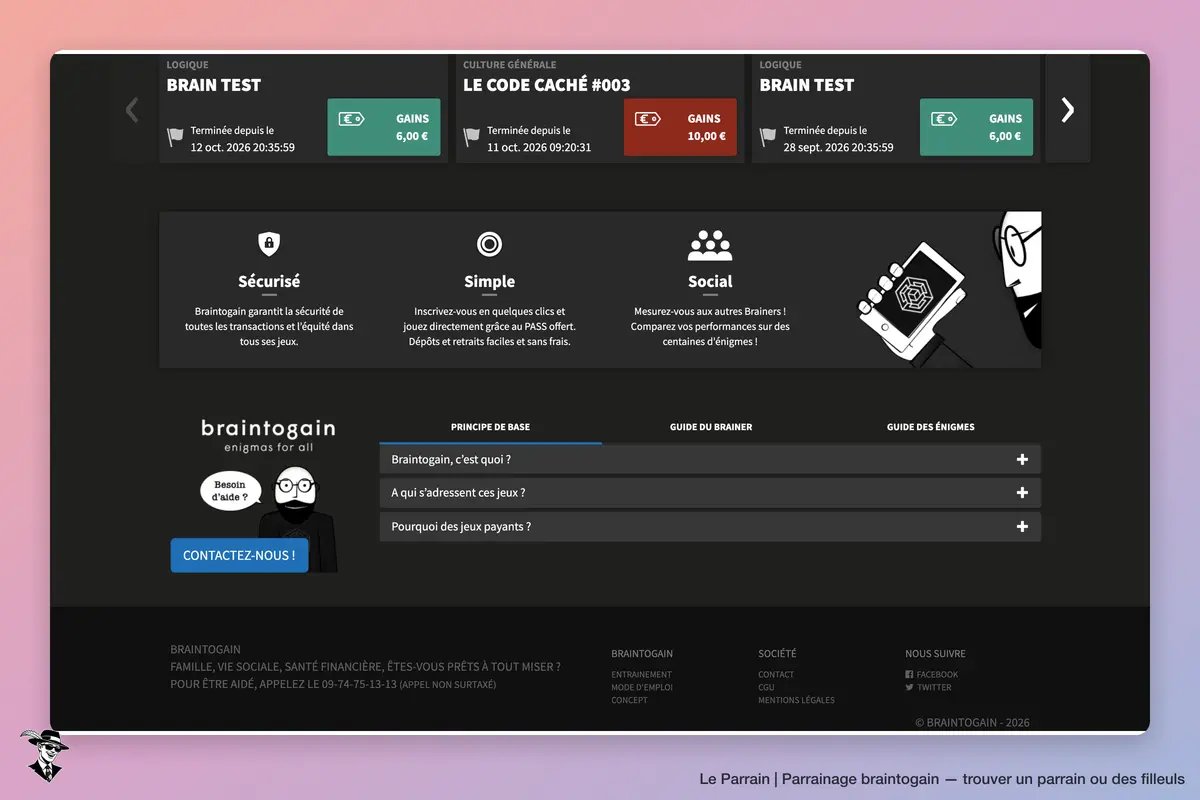Click the "Besoin d'aide ?" speech bubble
This screenshot has height=800, width=1200.
231,490
